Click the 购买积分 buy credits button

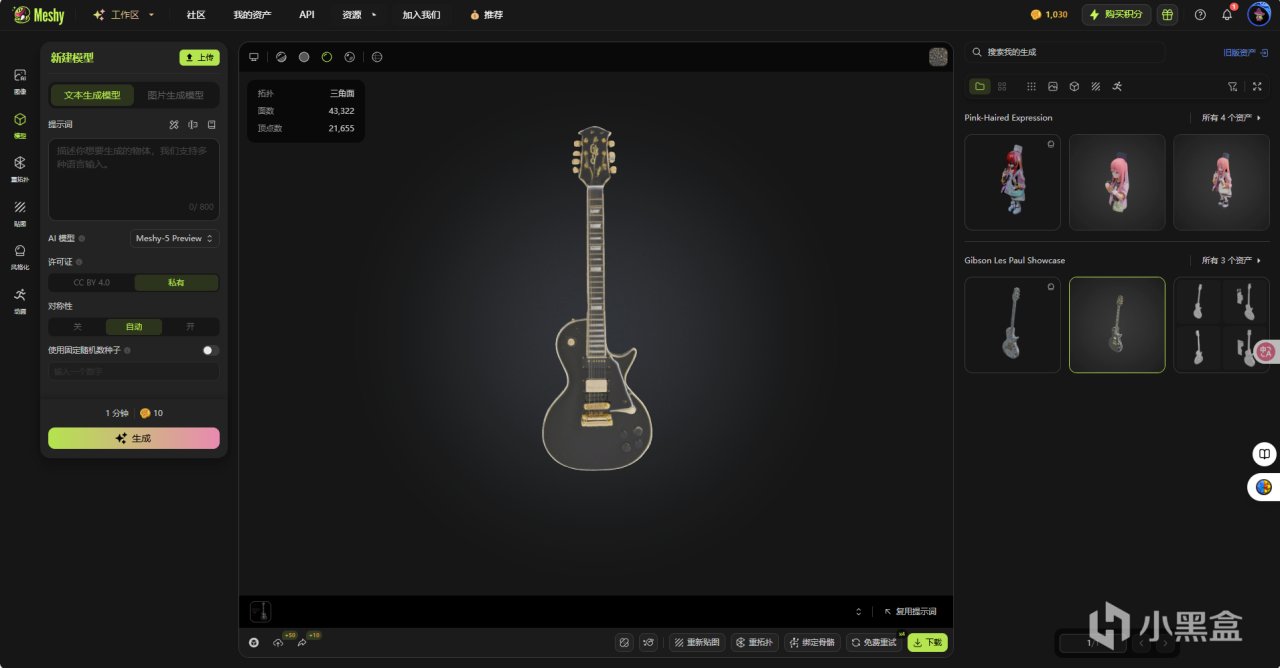coord(1116,15)
